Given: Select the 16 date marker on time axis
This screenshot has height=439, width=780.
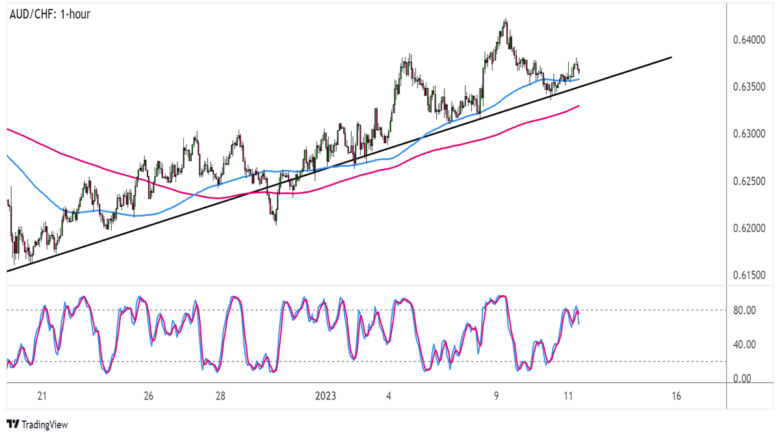Looking at the screenshot, I should coord(676,396).
